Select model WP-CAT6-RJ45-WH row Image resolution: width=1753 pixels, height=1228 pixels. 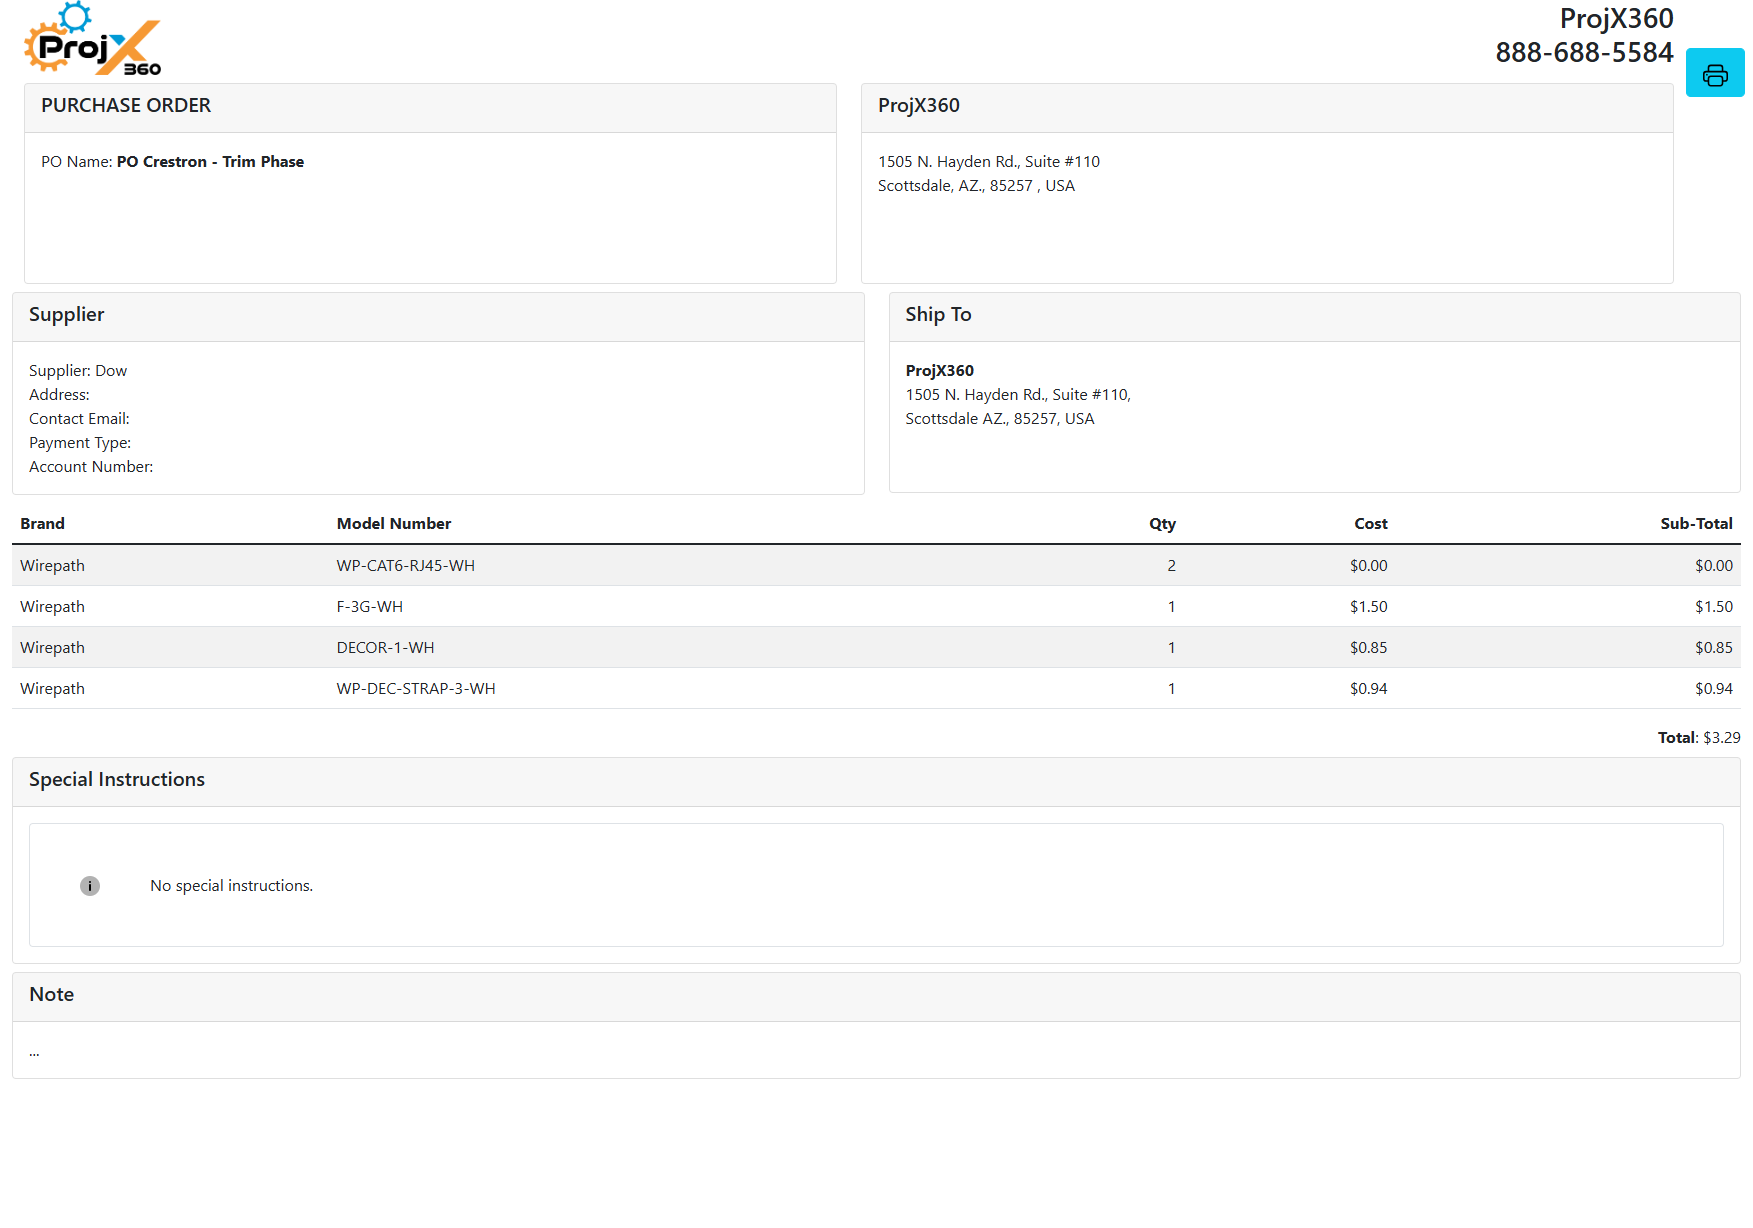pos(876,566)
